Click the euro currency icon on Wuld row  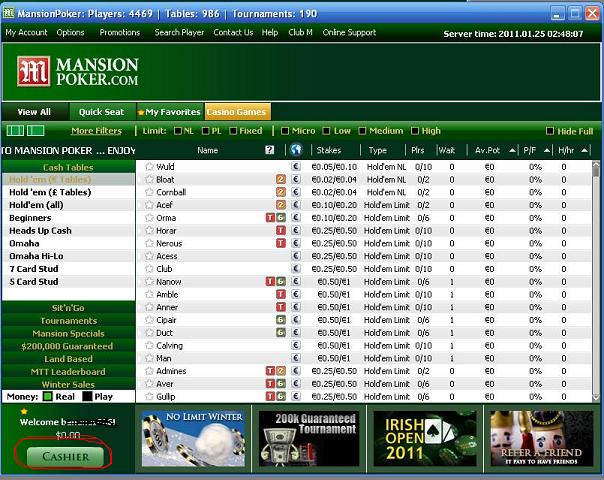click(295, 166)
